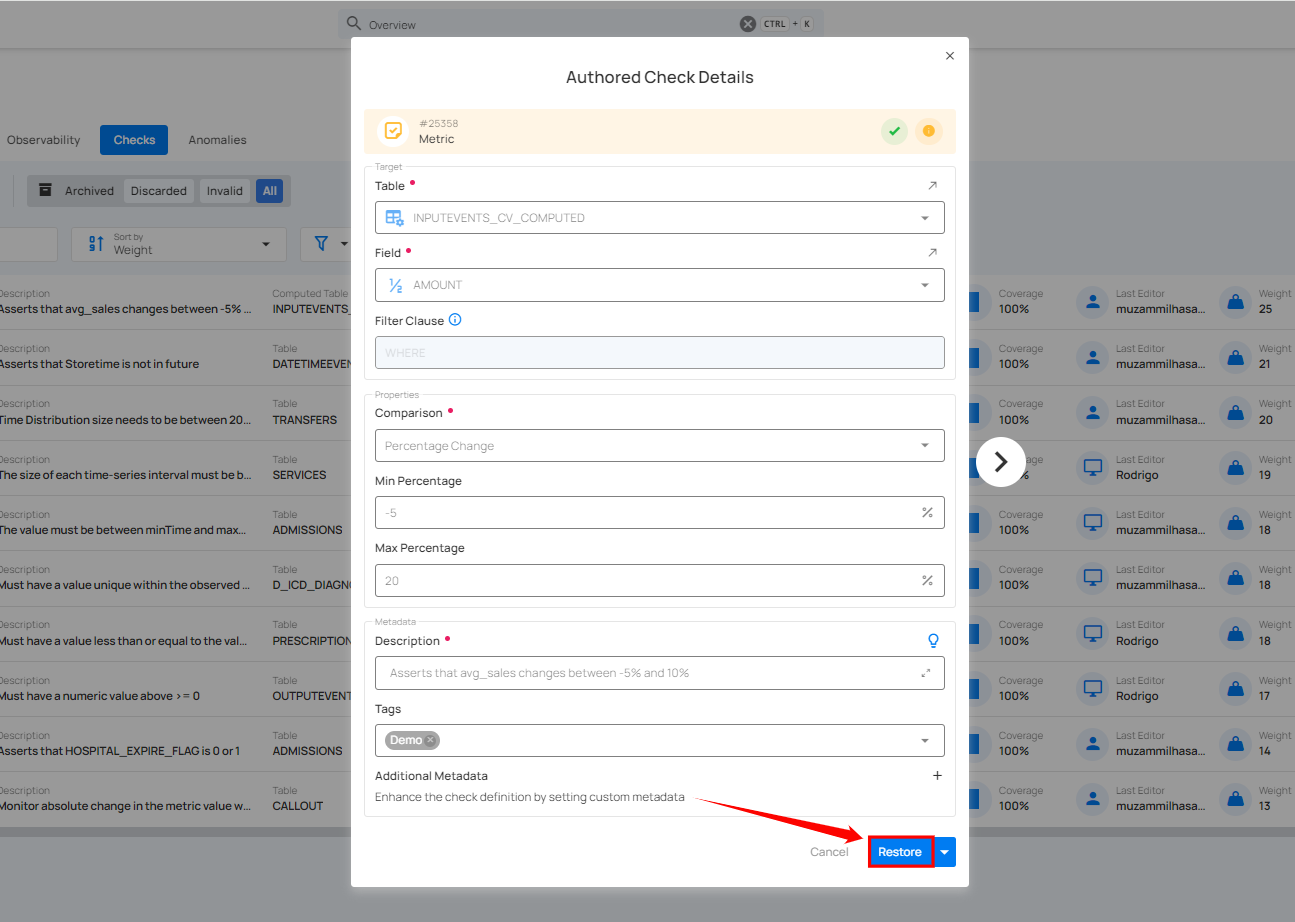The height and width of the screenshot is (922, 1295).
Task: Click 'Asserts that HOSPITAL_EXPIRE_FLAG is 0 or 1'
Action: coord(119,751)
